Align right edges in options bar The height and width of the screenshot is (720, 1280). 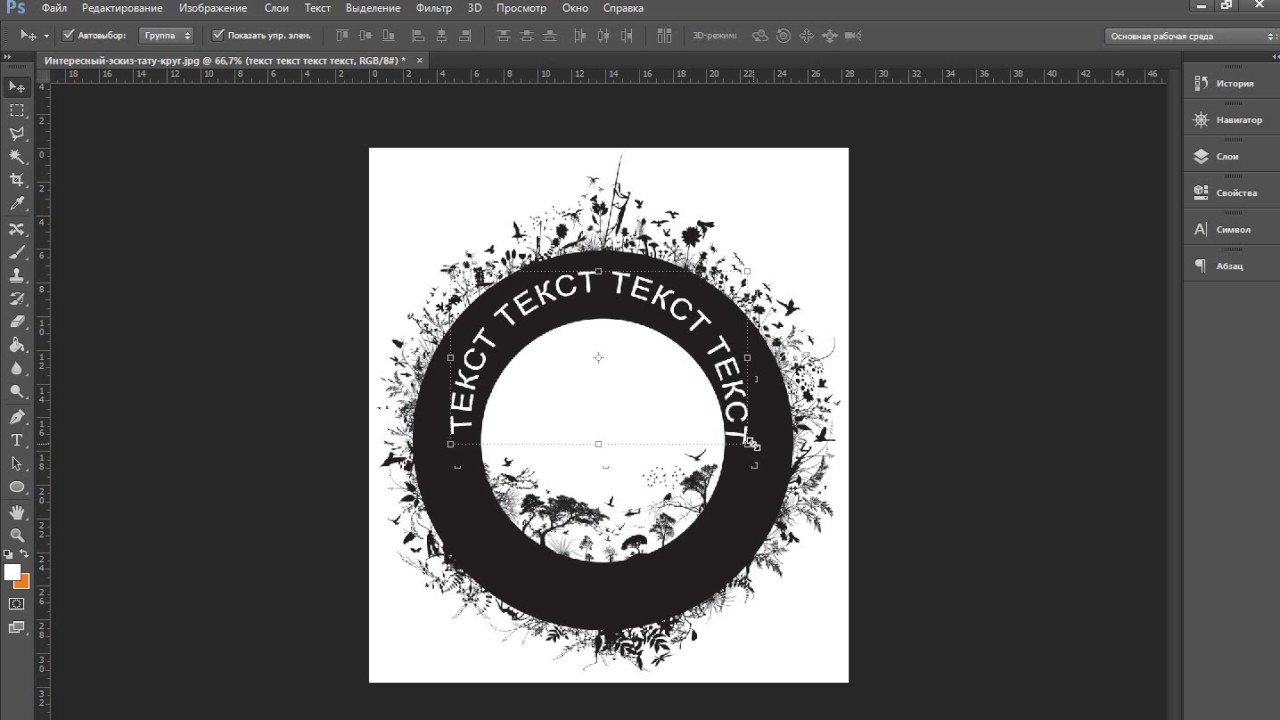tap(467, 36)
